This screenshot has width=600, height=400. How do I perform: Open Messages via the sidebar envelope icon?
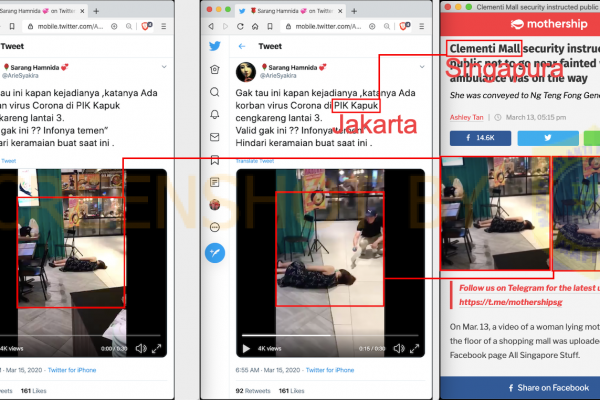point(215,137)
